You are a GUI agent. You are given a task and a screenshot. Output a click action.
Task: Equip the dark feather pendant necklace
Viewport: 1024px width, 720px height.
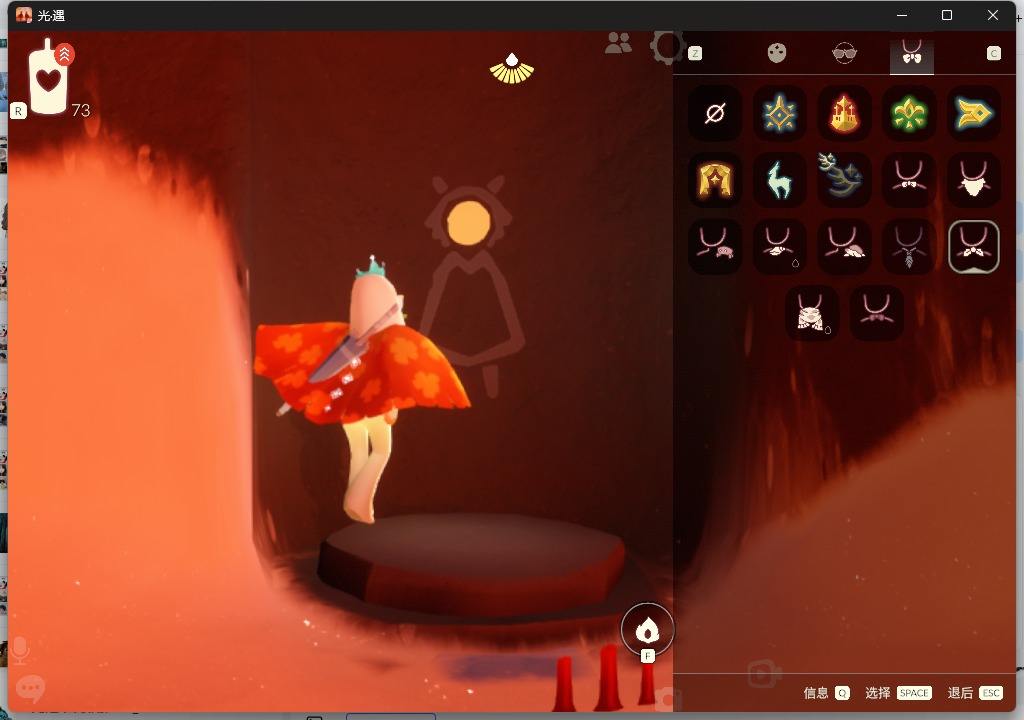click(908, 246)
